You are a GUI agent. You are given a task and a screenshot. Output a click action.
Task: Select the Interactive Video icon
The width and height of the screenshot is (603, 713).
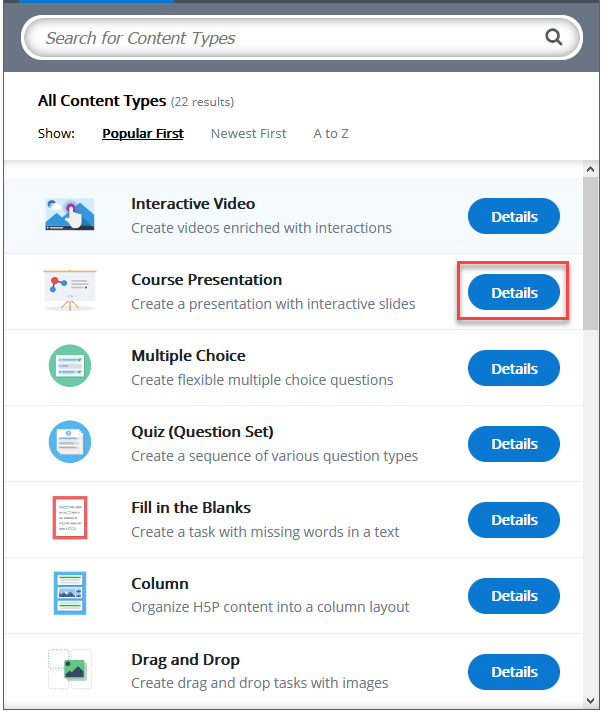pyautogui.click(x=70, y=216)
